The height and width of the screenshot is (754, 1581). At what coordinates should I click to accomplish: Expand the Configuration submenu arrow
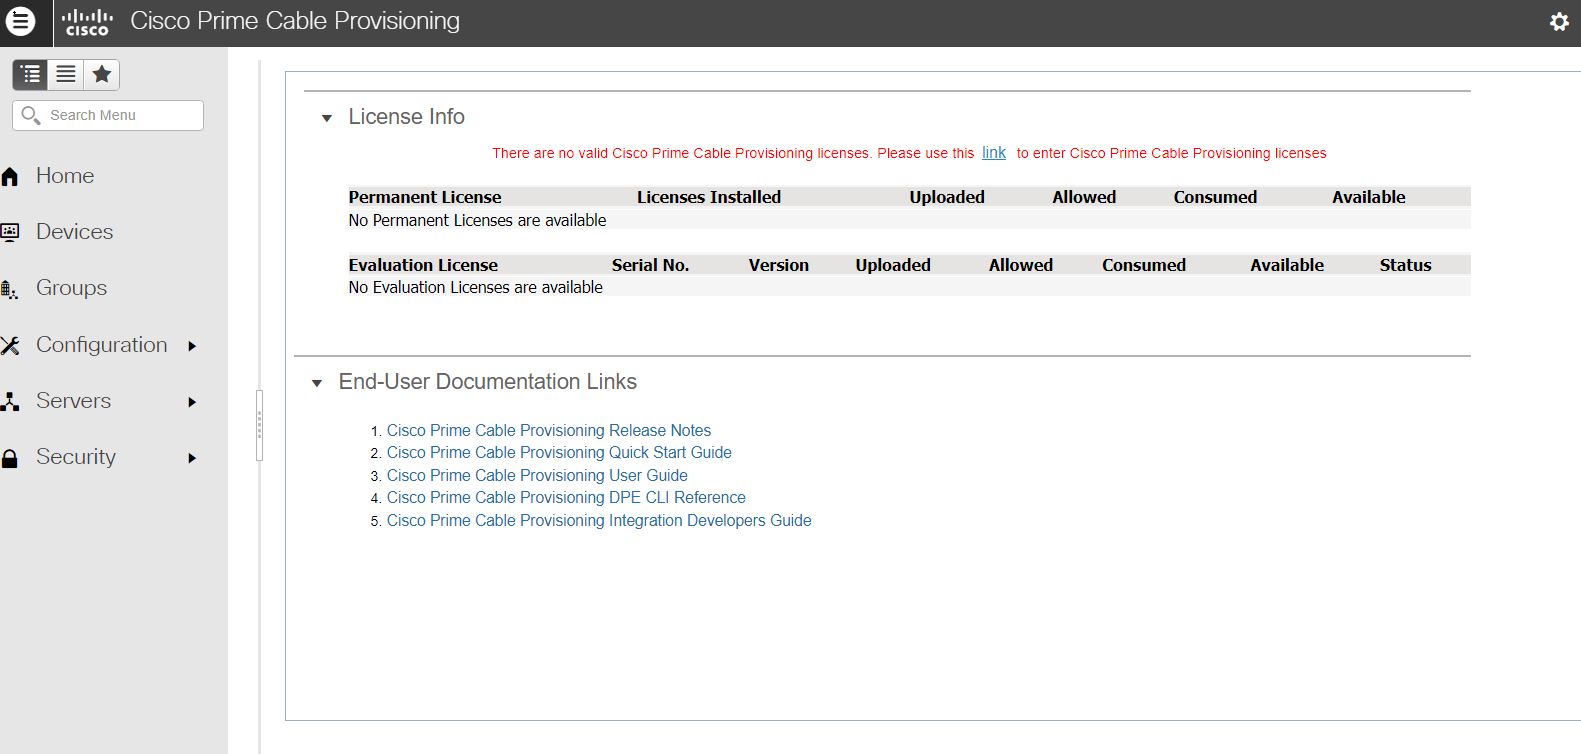[x=192, y=346]
